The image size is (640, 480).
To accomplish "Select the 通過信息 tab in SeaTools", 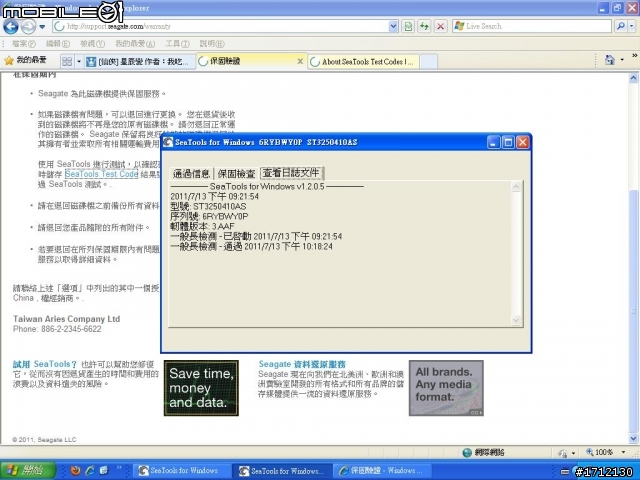I will click(x=191, y=174).
